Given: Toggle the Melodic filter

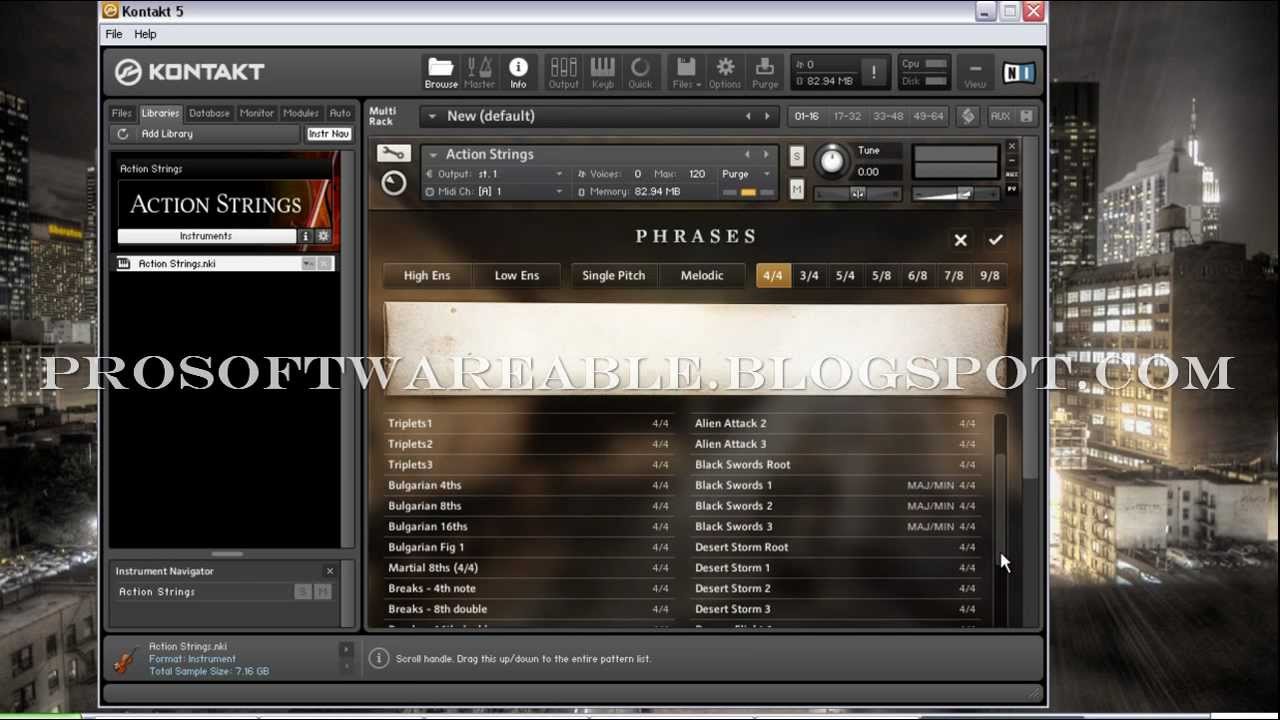Looking at the screenshot, I should [x=702, y=276].
